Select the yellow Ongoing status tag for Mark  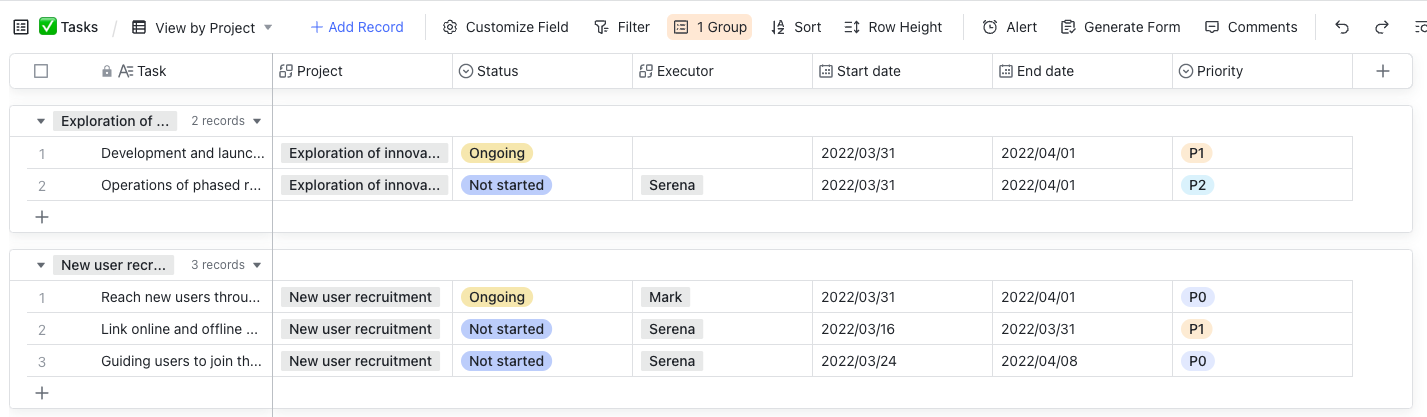tap(497, 297)
